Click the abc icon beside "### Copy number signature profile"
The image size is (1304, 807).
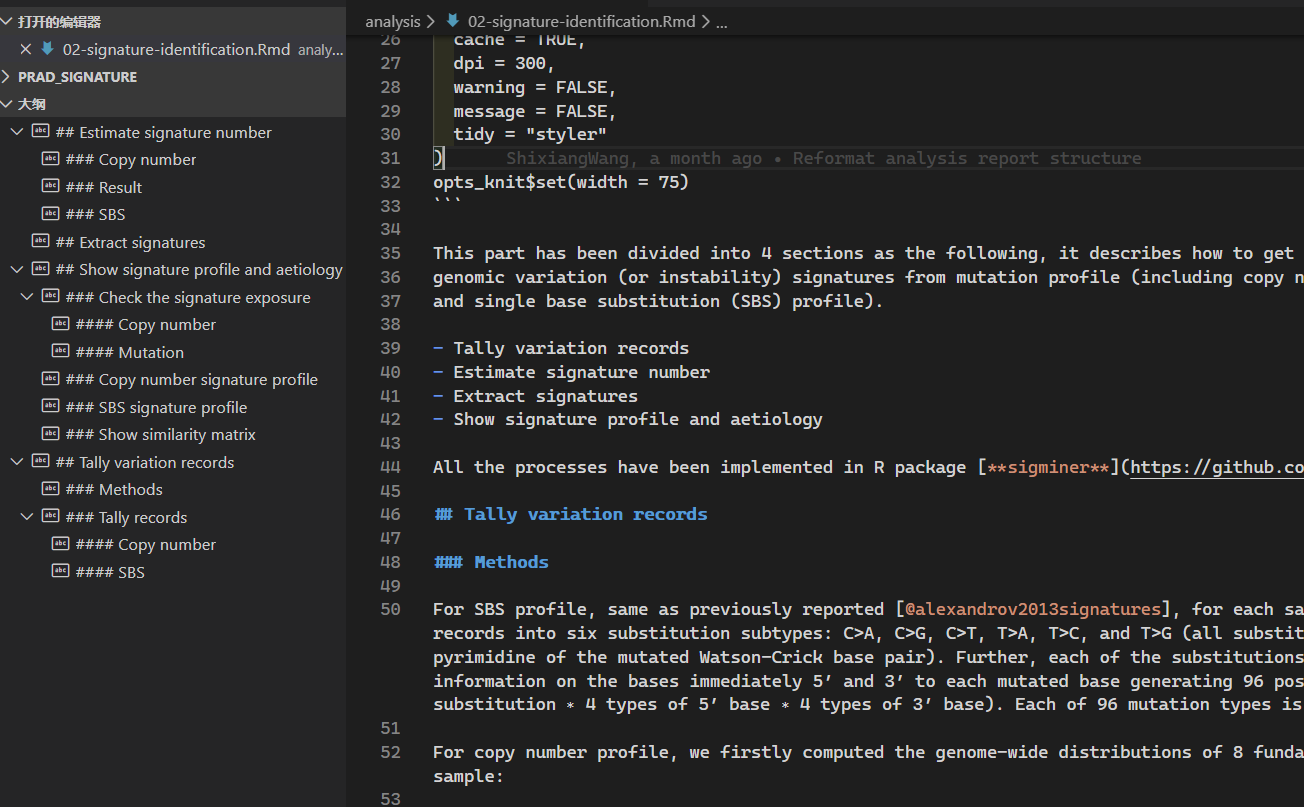[x=51, y=379]
